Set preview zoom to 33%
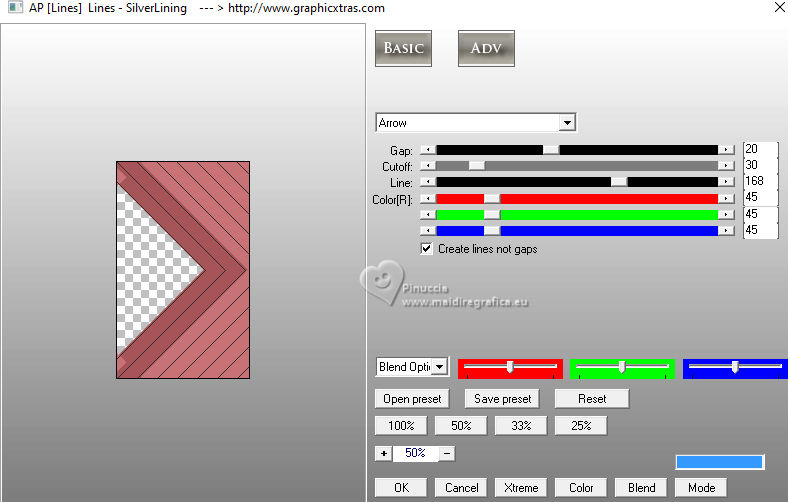Image resolution: width=788 pixels, height=502 pixels. (521, 426)
